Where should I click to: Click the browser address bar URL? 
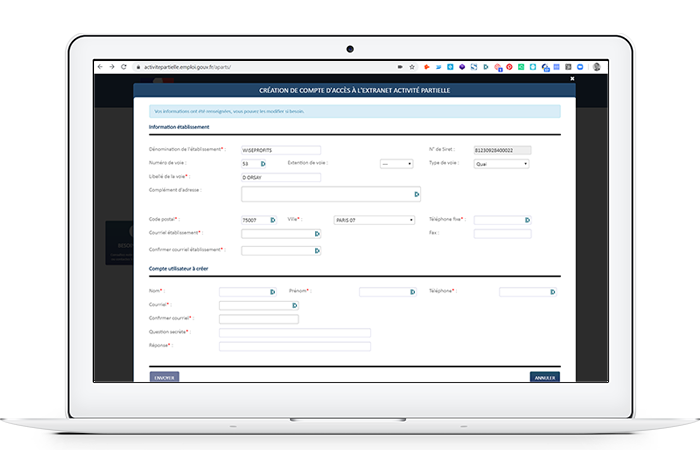(x=187, y=67)
